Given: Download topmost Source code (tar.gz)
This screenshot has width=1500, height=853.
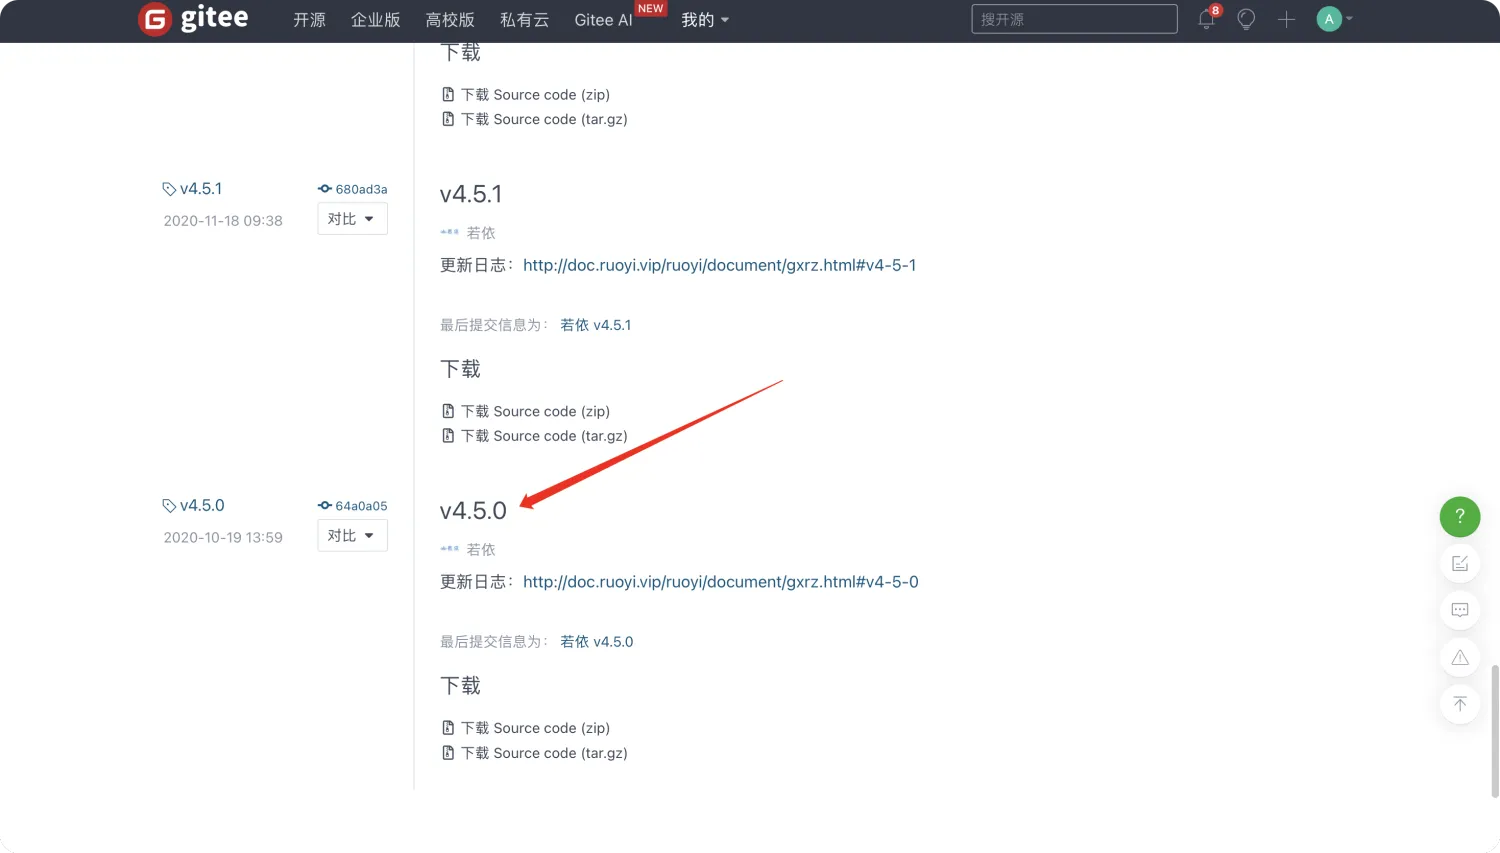Looking at the screenshot, I should [x=544, y=119].
